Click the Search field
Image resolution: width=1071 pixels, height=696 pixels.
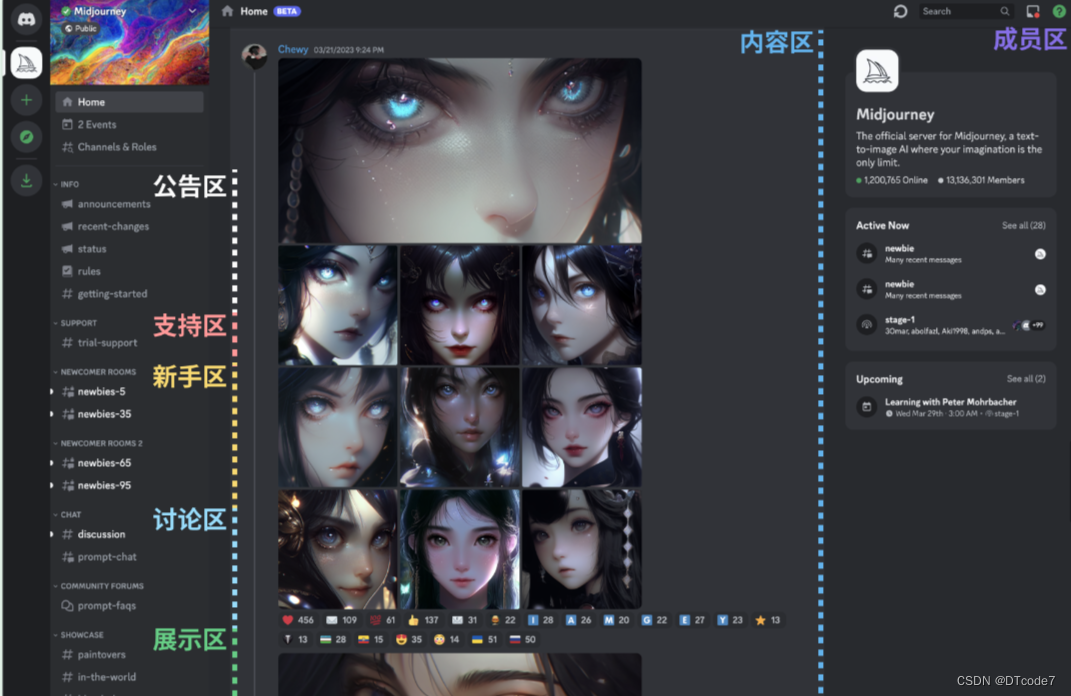pyautogui.click(x=964, y=11)
